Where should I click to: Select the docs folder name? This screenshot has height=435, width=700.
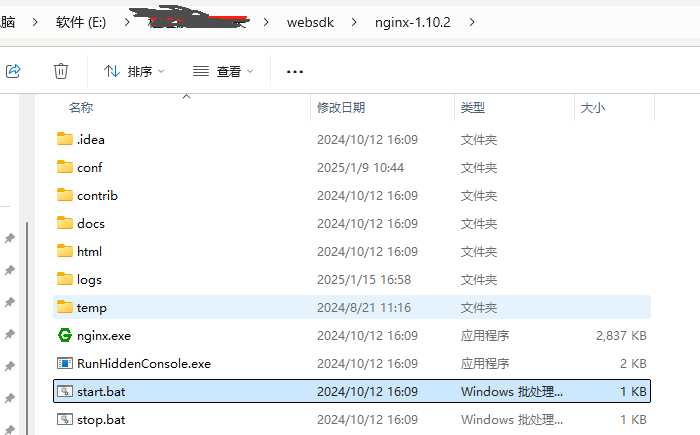[91, 224]
